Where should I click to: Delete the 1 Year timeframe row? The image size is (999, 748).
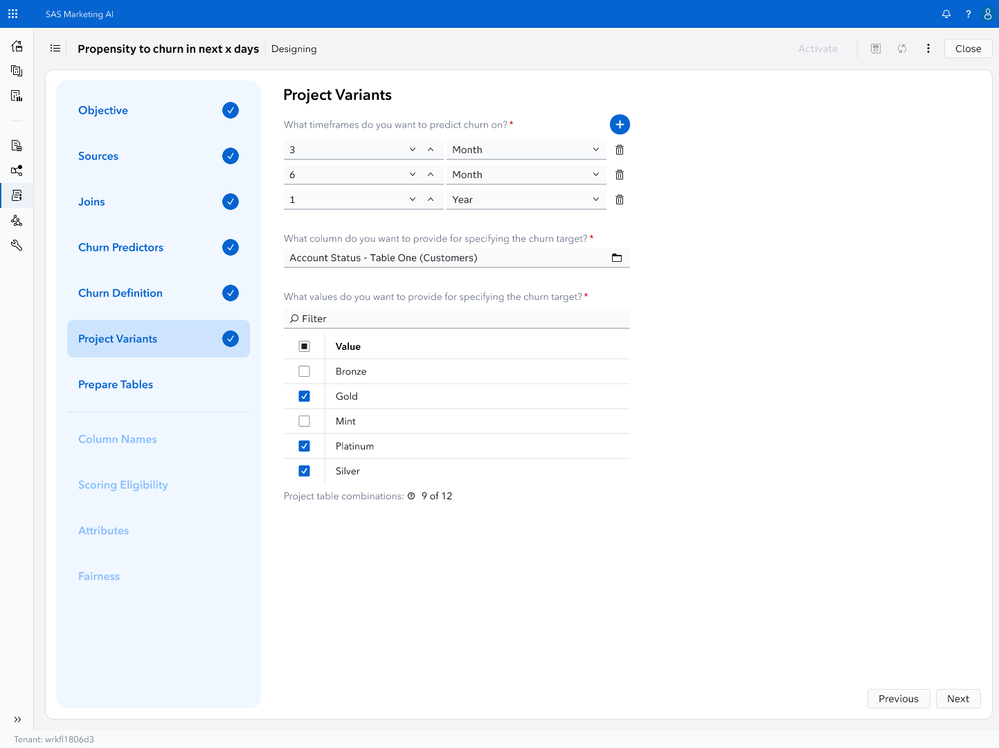pyautogui.click(x=618, y=199)
